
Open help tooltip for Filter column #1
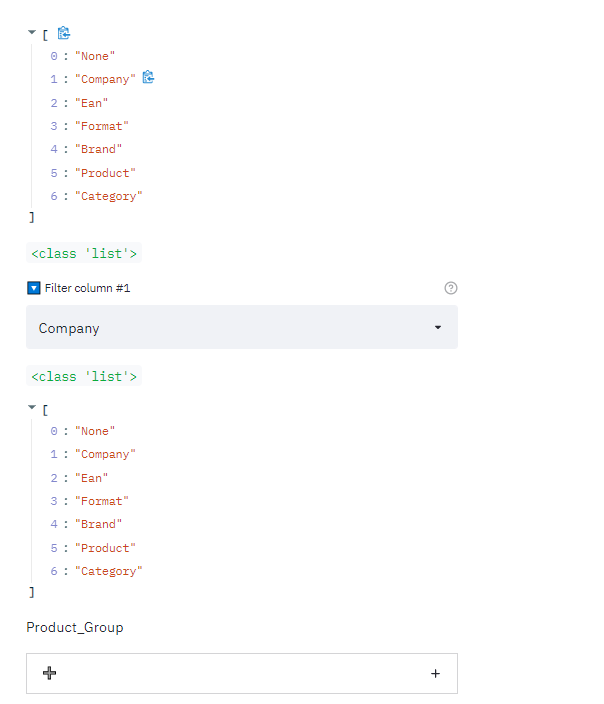[x=450, y=288]
